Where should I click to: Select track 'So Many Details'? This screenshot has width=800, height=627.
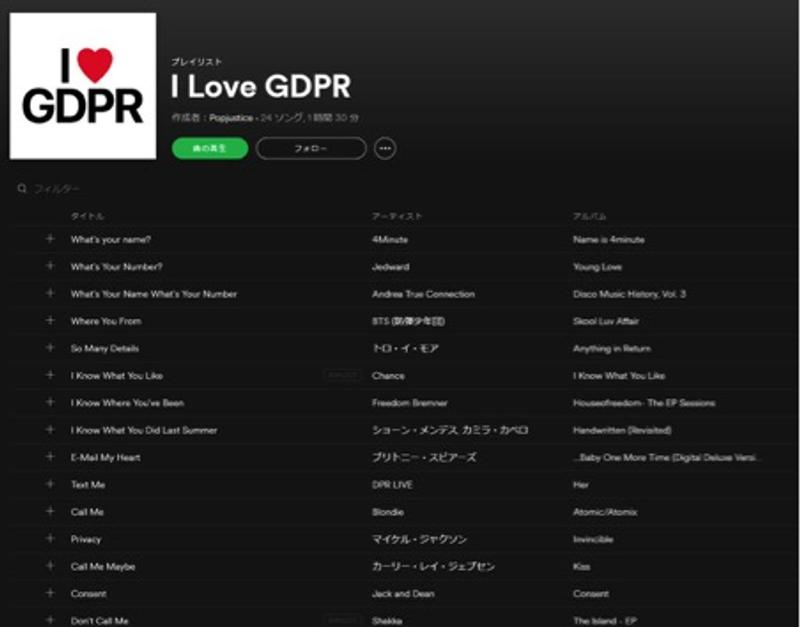tap(105, 349)
